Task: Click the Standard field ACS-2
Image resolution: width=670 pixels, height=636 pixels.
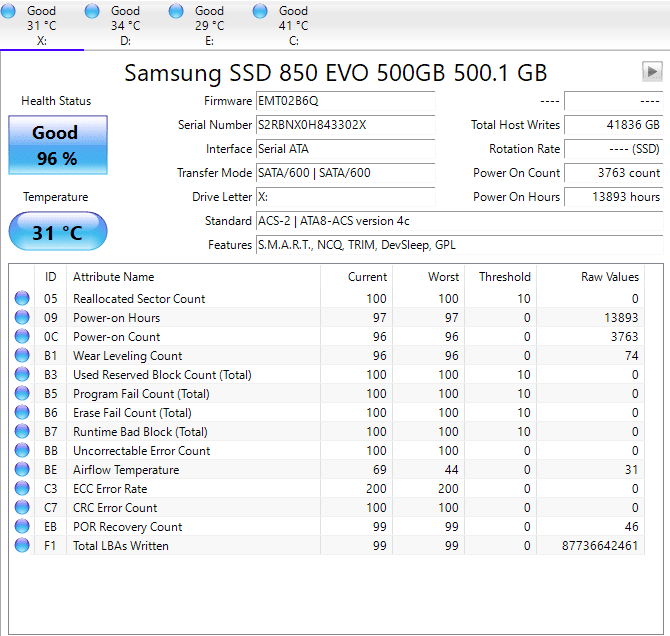Action: coord(459,221)
